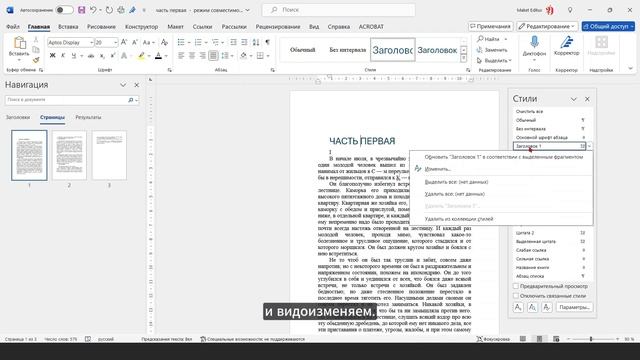
Task: Open the Вставка ribbon tab
Action: [68, 27]
